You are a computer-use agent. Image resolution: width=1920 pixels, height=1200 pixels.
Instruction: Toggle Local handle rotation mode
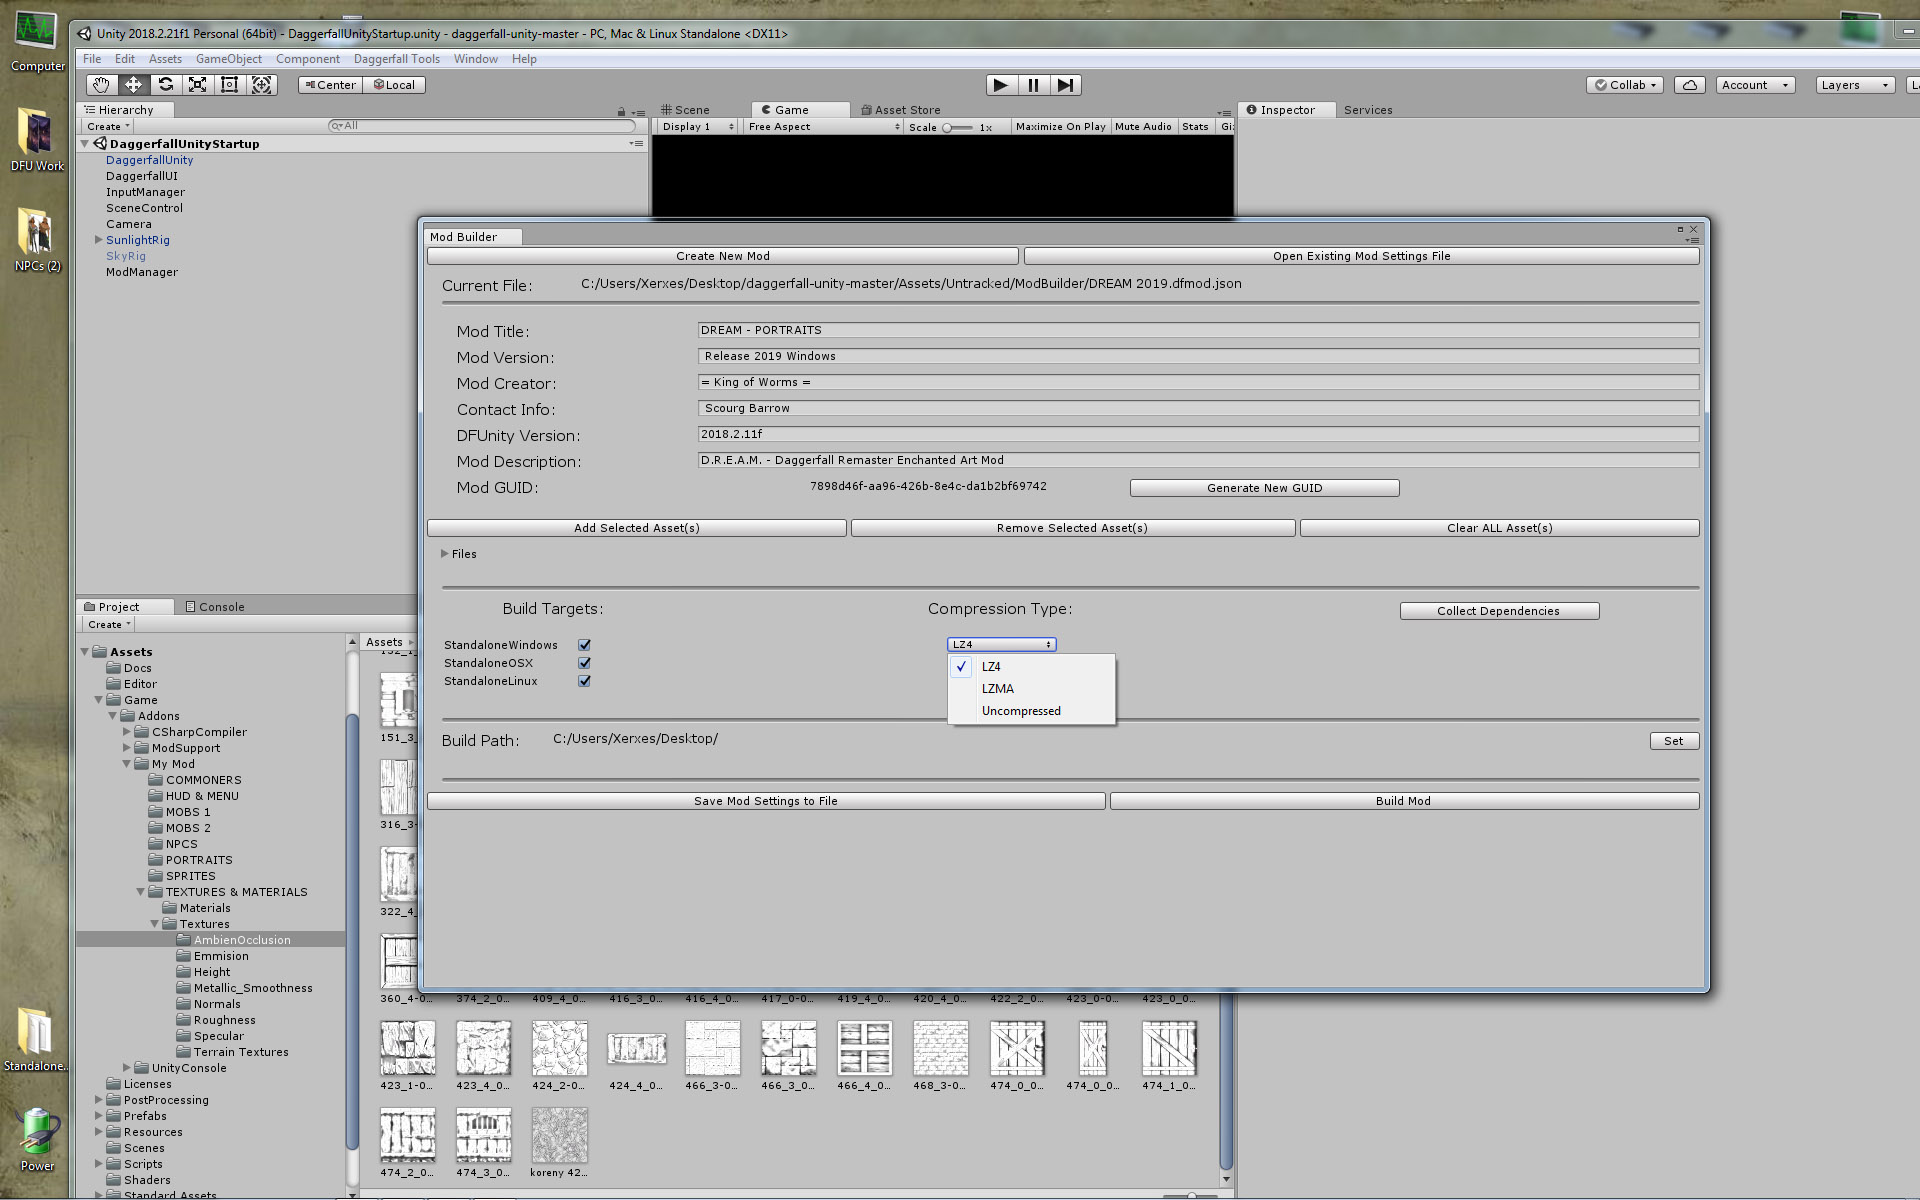coord(395,85)
